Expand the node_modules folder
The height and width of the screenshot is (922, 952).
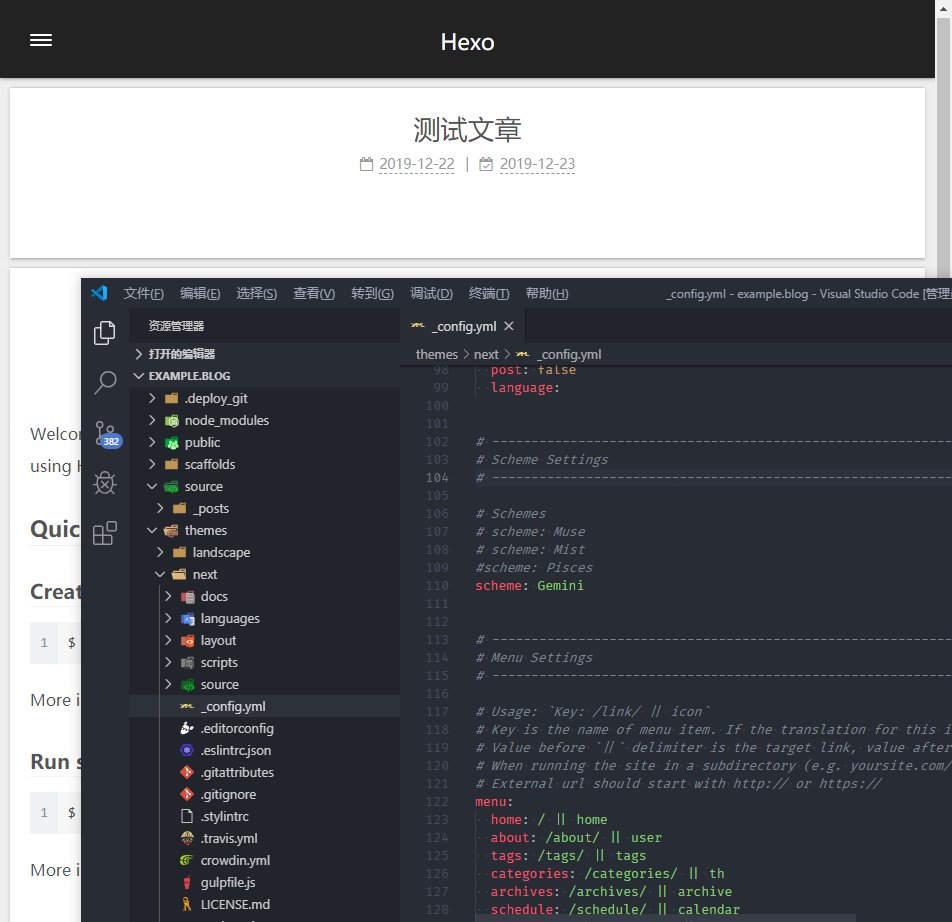(226, 420)
